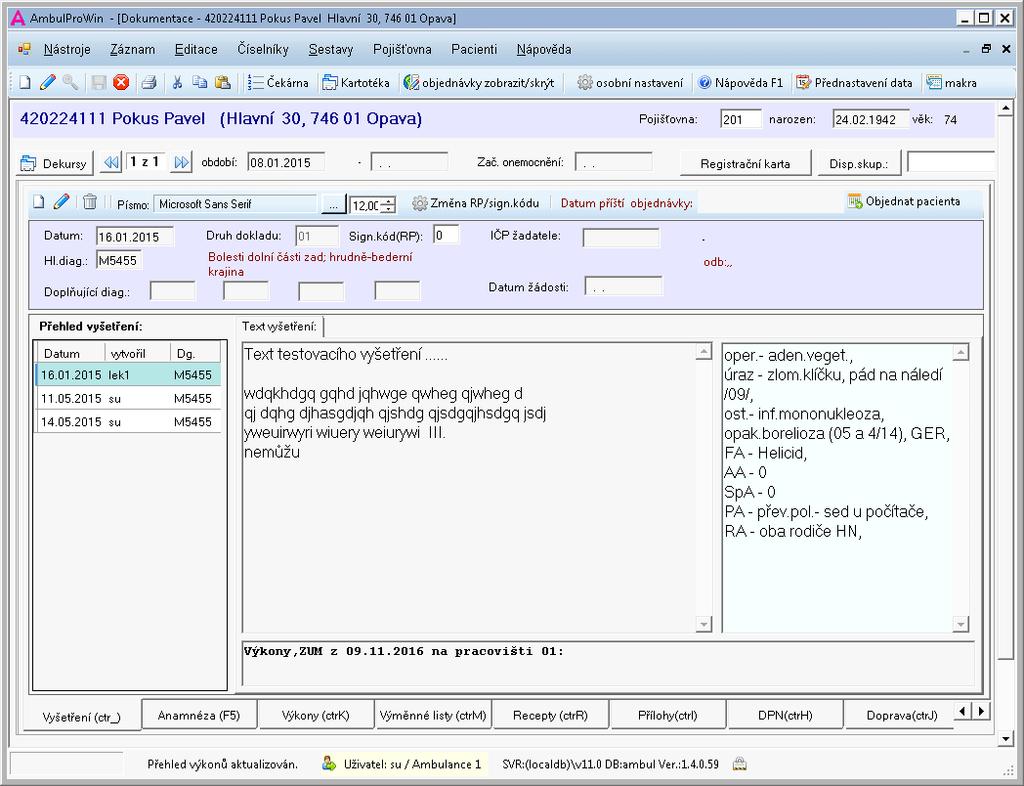Click the Dekursy button

click(55, 163)
